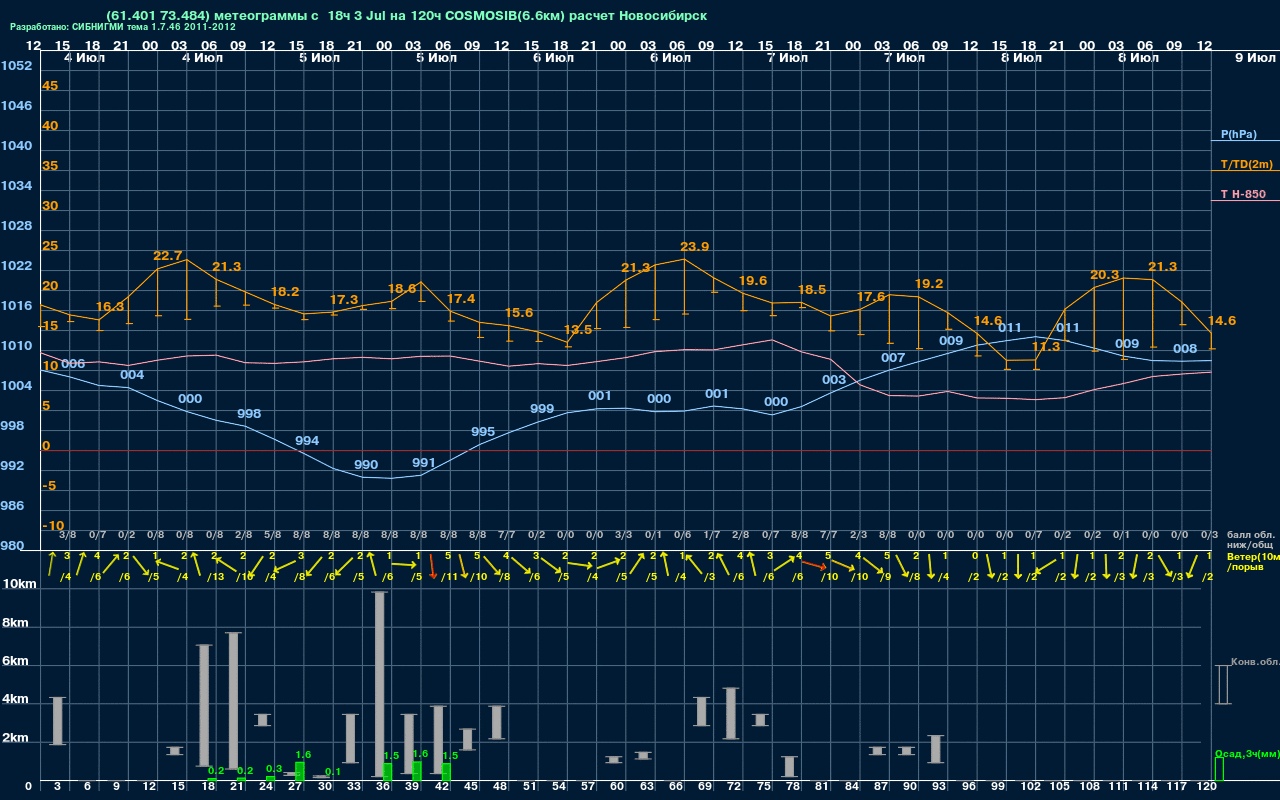Click the 19.6 temperature label

pos(752,281)
